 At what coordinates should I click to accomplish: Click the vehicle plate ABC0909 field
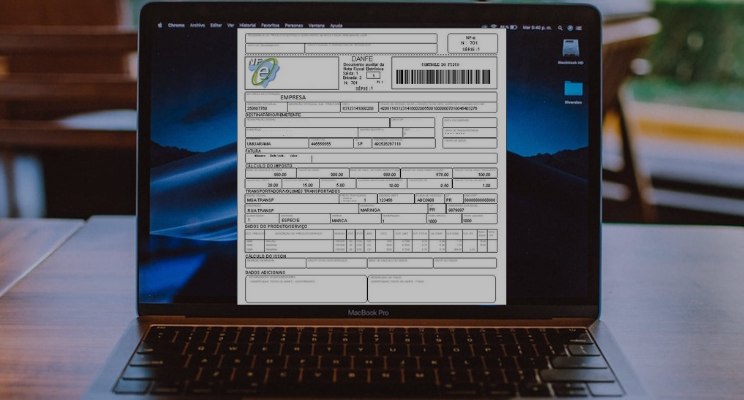[429, 199]
